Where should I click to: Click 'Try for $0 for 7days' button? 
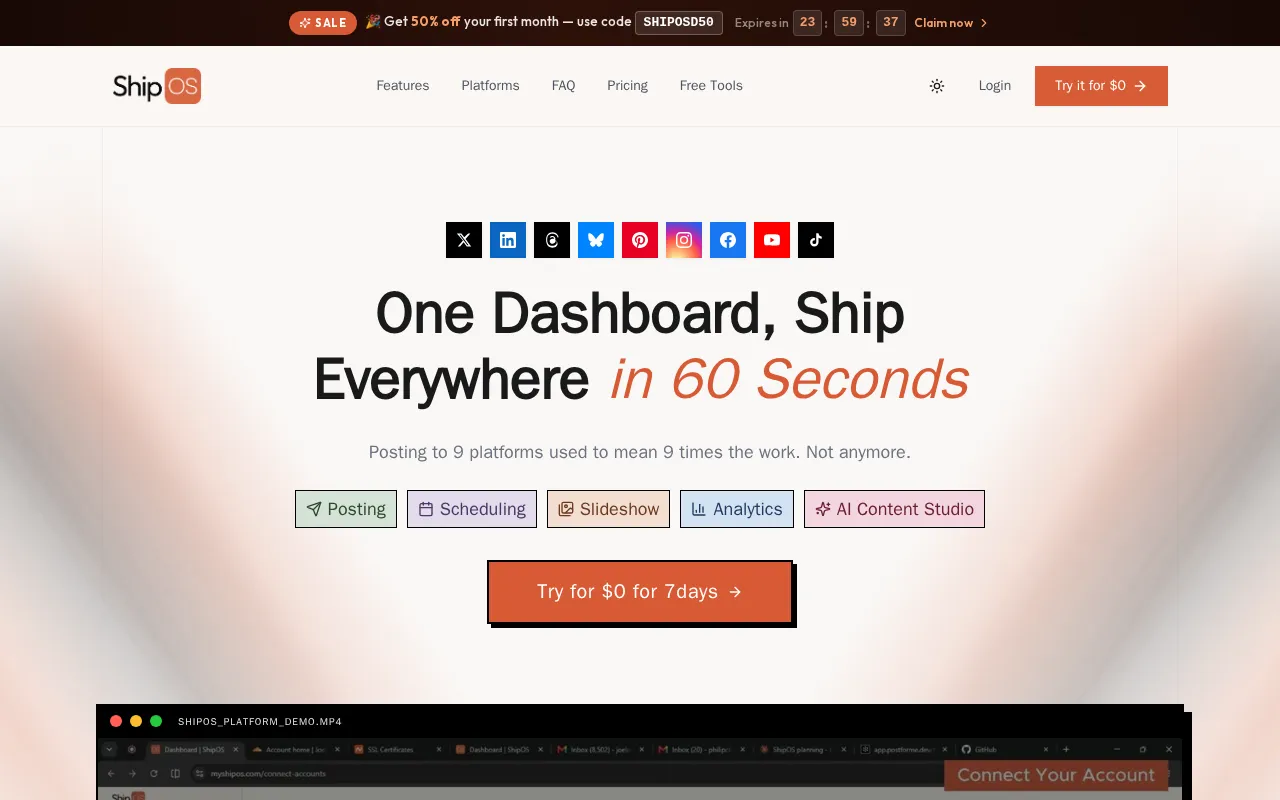tap(640, 592)
